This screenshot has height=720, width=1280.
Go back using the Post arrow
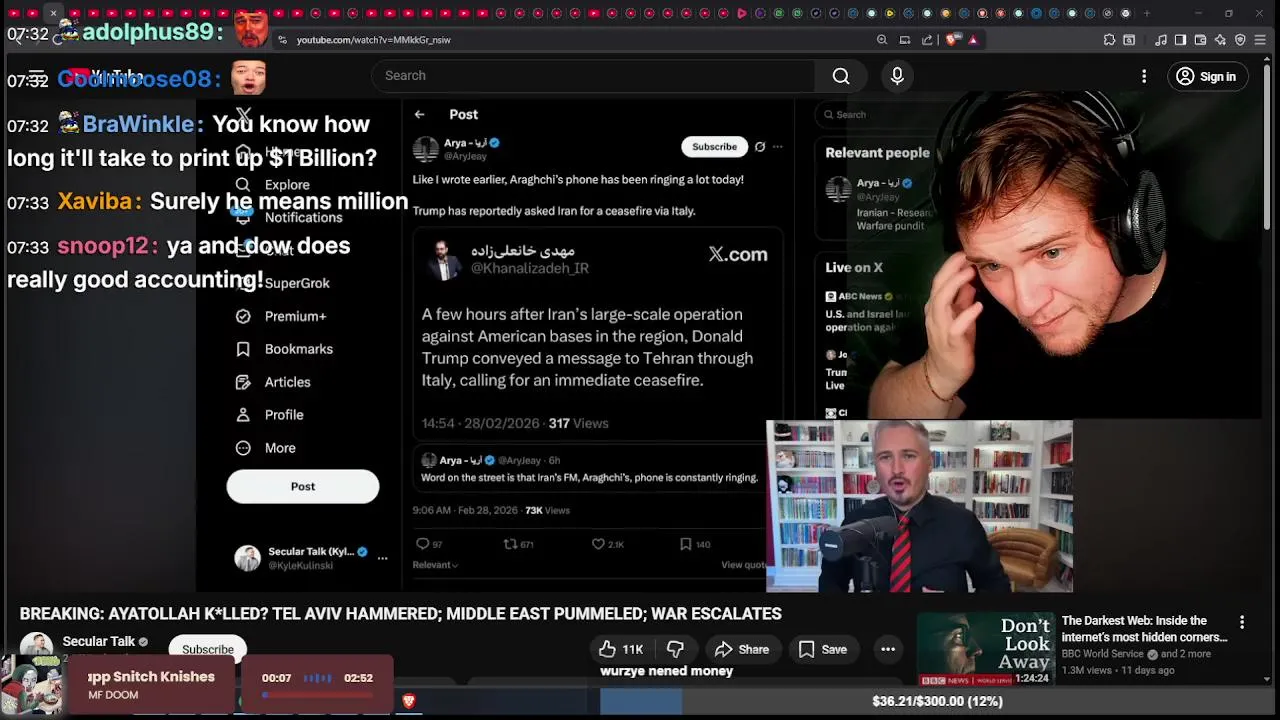click(x=420, y=114)
